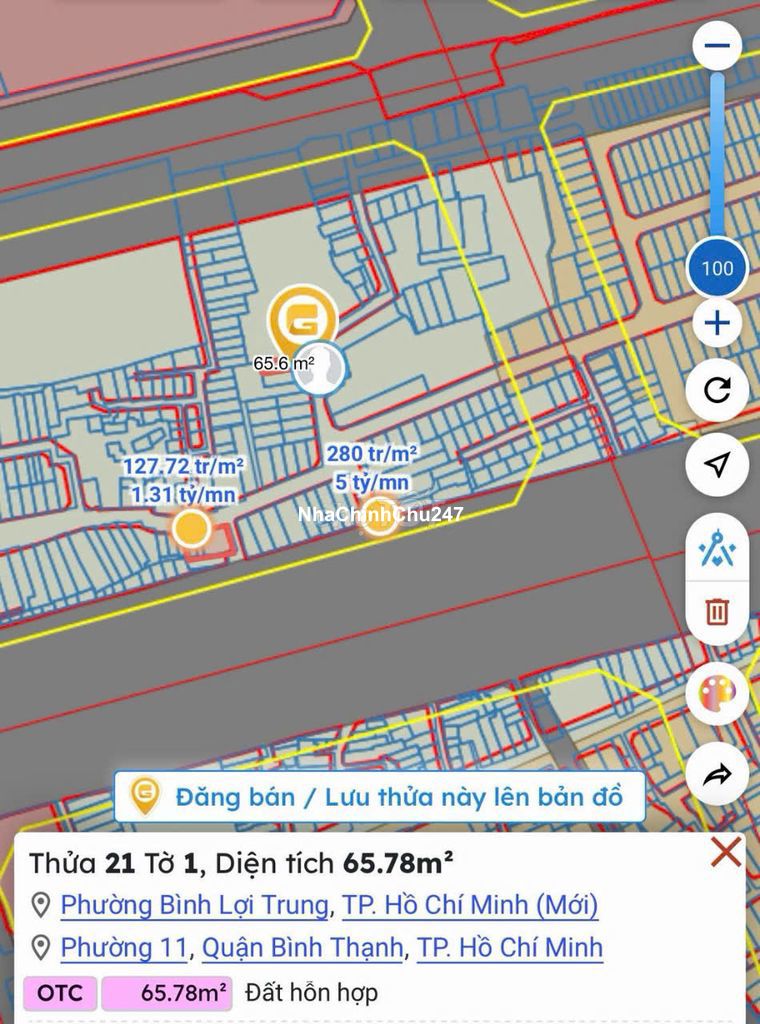Share the map using arrow icon
The height and width of the screenshot is (1024, 760).
click(x=717, y=775)
